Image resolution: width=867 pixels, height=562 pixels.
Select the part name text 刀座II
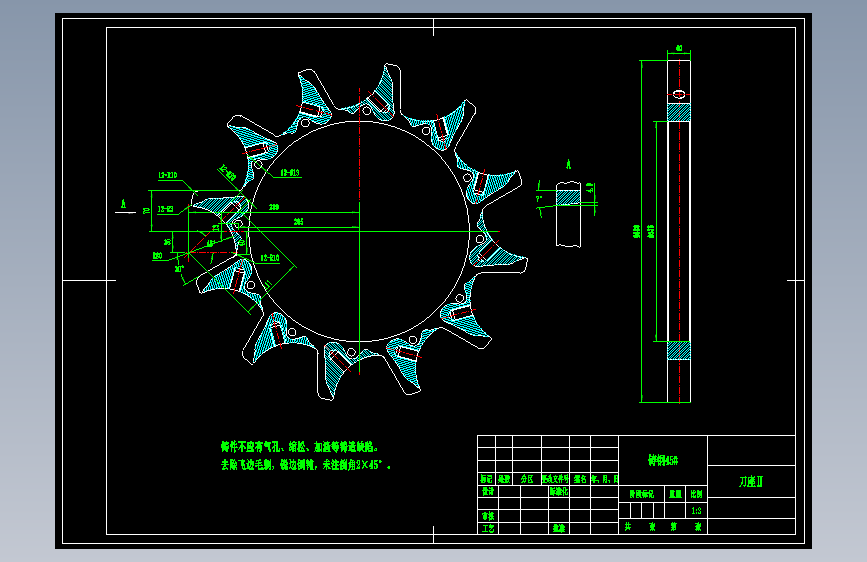pyautogui.click(x=751, y=482)
